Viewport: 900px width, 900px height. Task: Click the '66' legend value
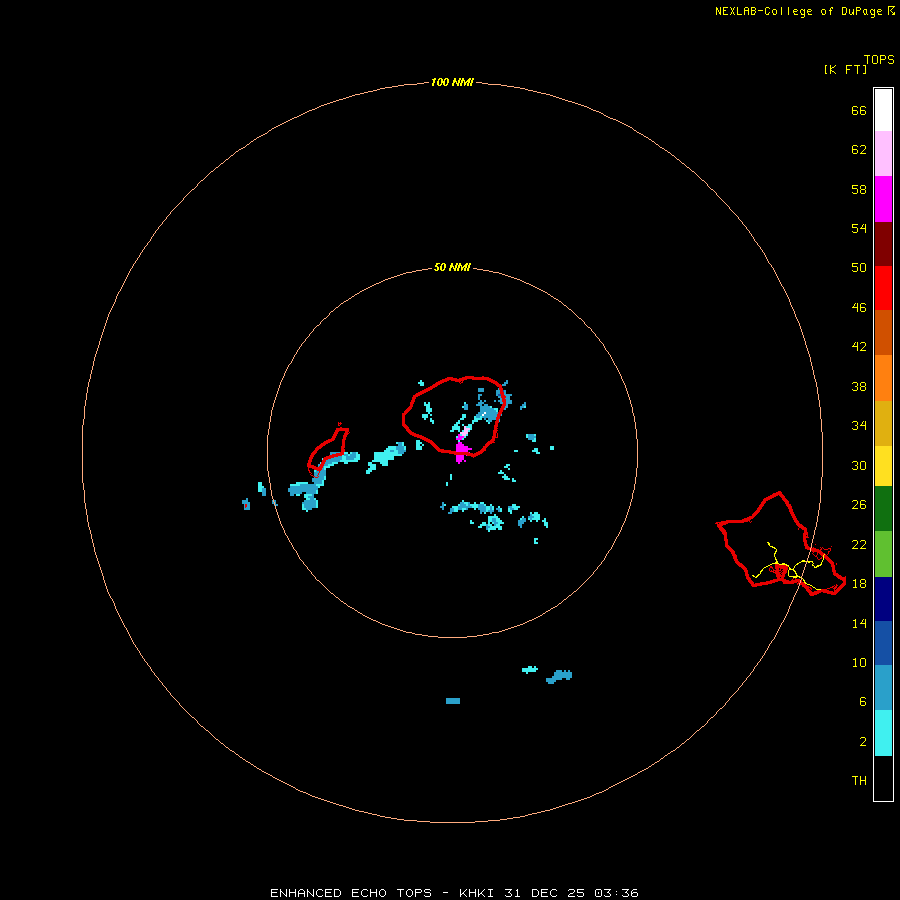click(x=859, y=110)
